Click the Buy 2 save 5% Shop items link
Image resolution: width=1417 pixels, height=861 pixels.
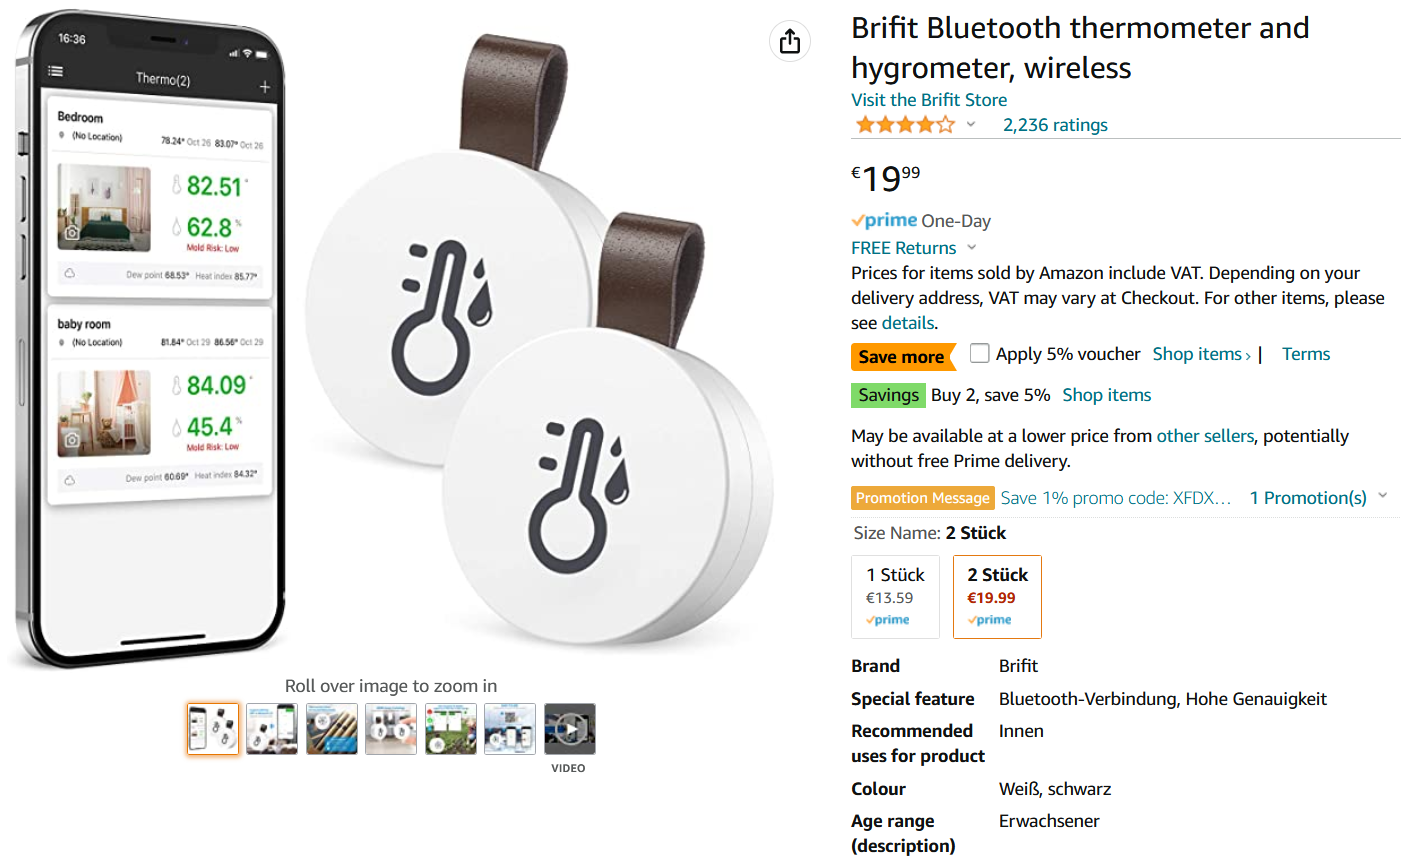point(1106,395)
